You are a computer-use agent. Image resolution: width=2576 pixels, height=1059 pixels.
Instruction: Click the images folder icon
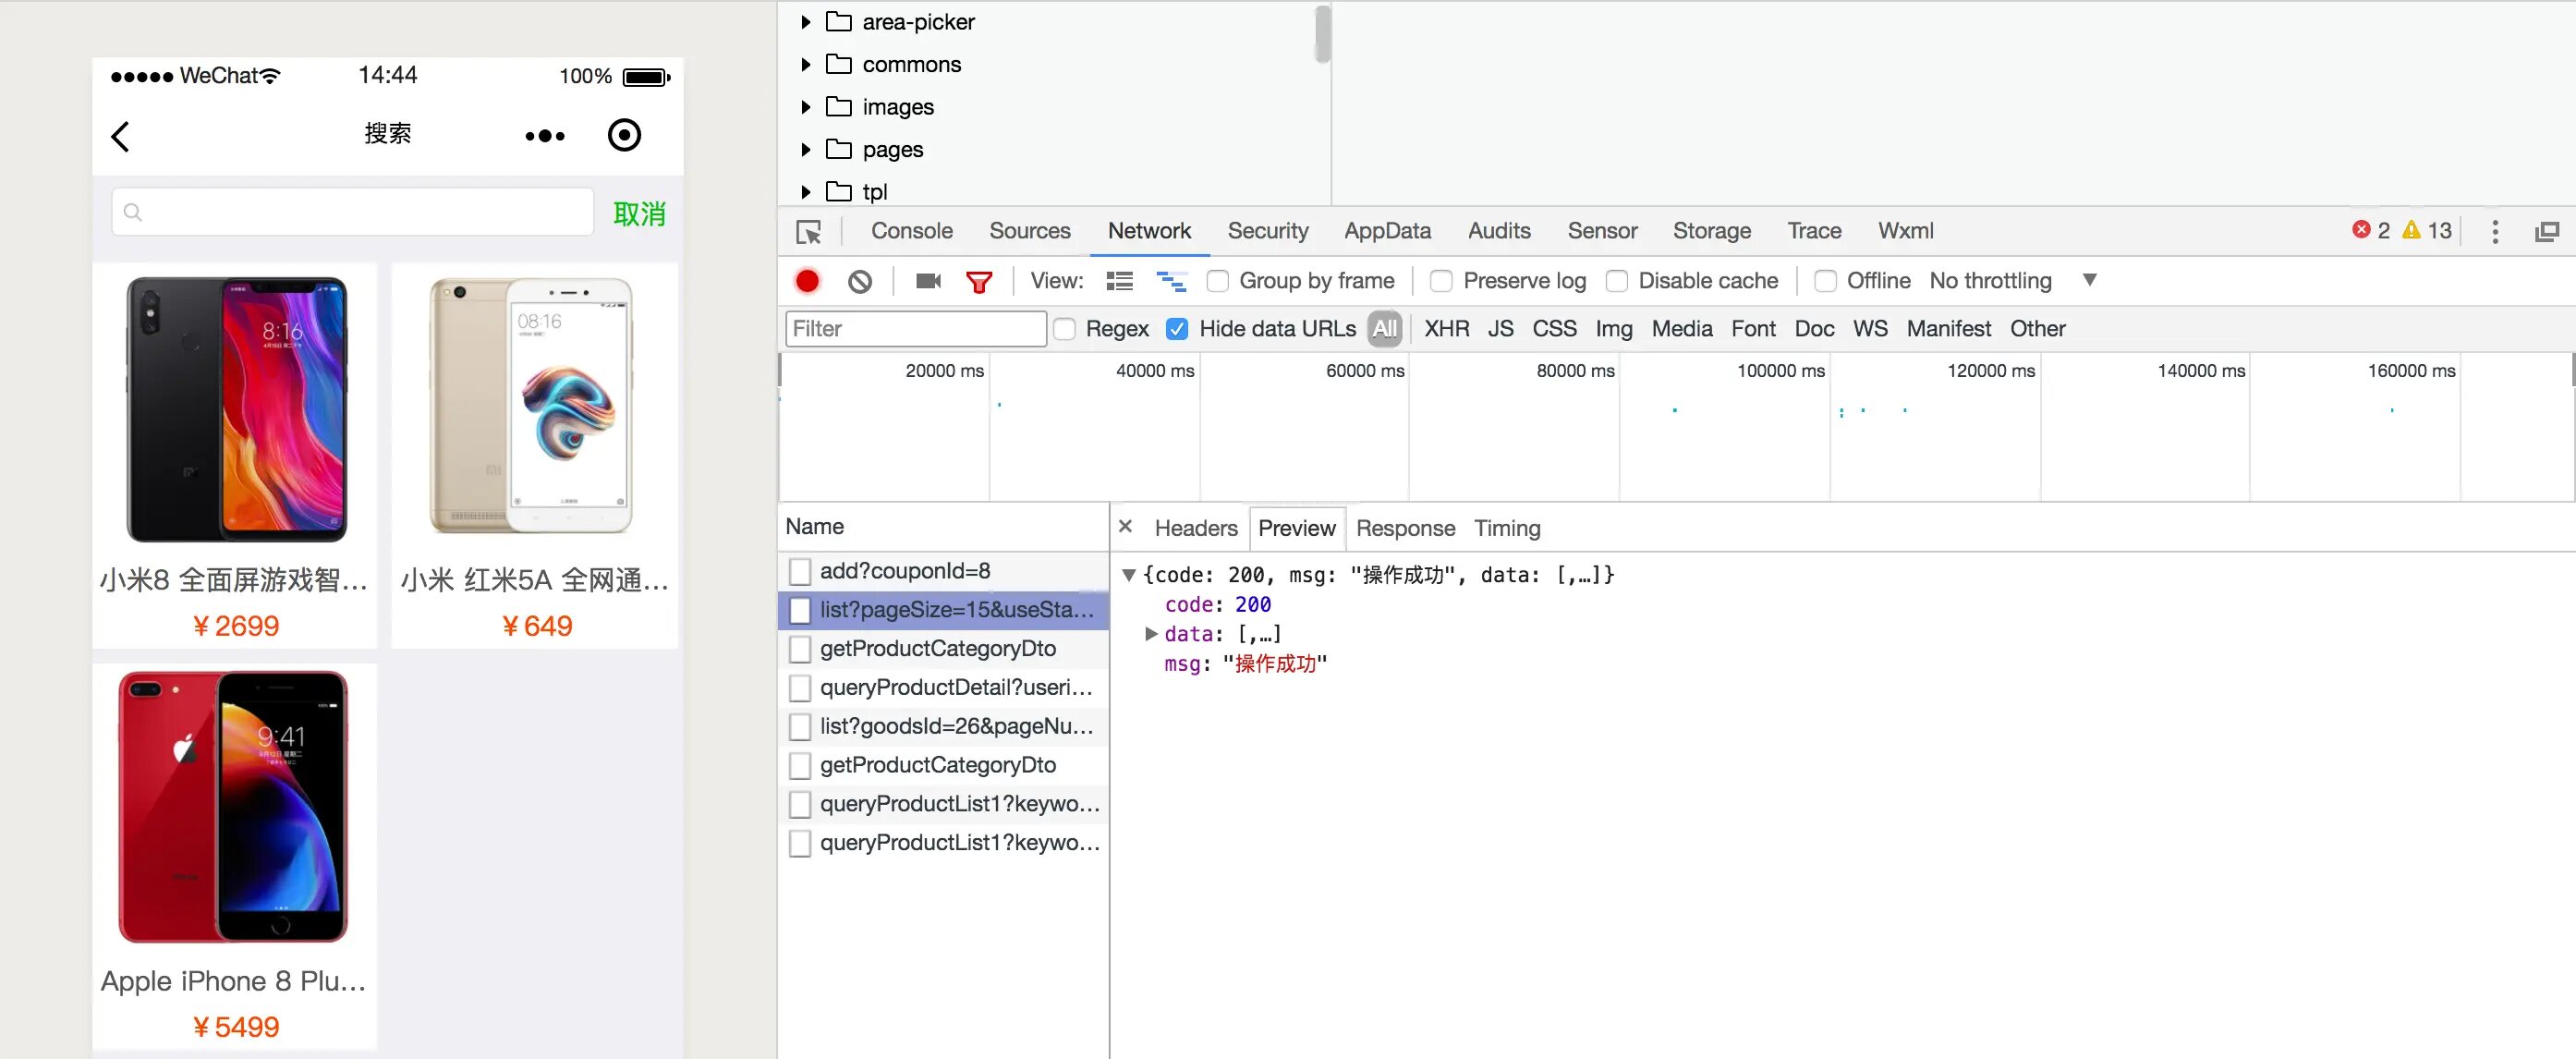[838, 106]
